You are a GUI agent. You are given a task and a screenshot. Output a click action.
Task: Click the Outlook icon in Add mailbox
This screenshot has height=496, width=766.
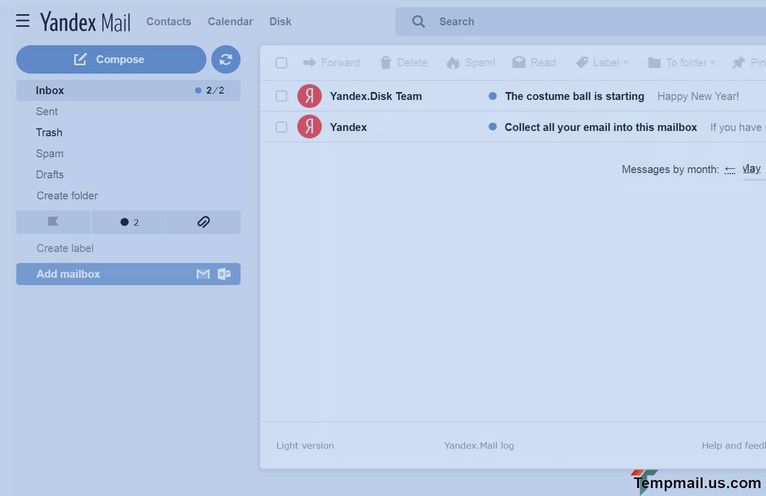(224, 274)
